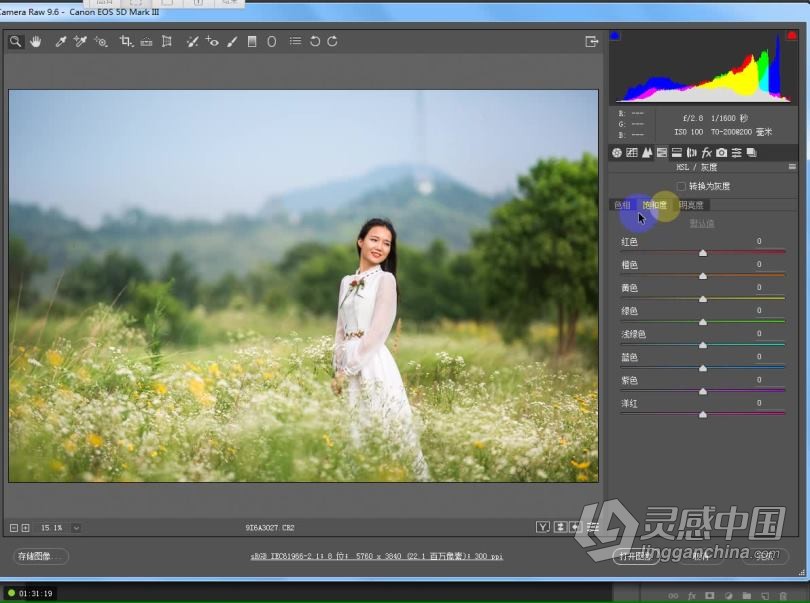
Task: Open the HSL panel flyout menu
Action: click(x=792, y=167)
